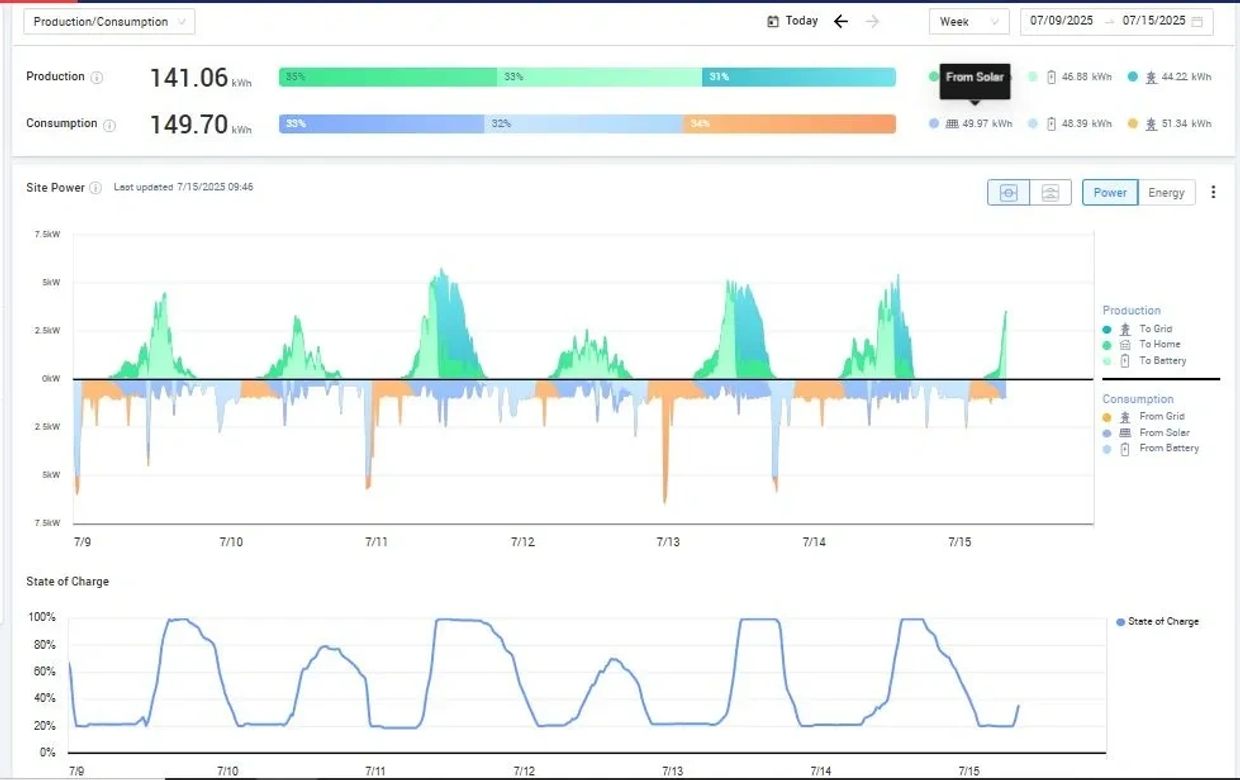Click the previous period arrow

[841, 21]
